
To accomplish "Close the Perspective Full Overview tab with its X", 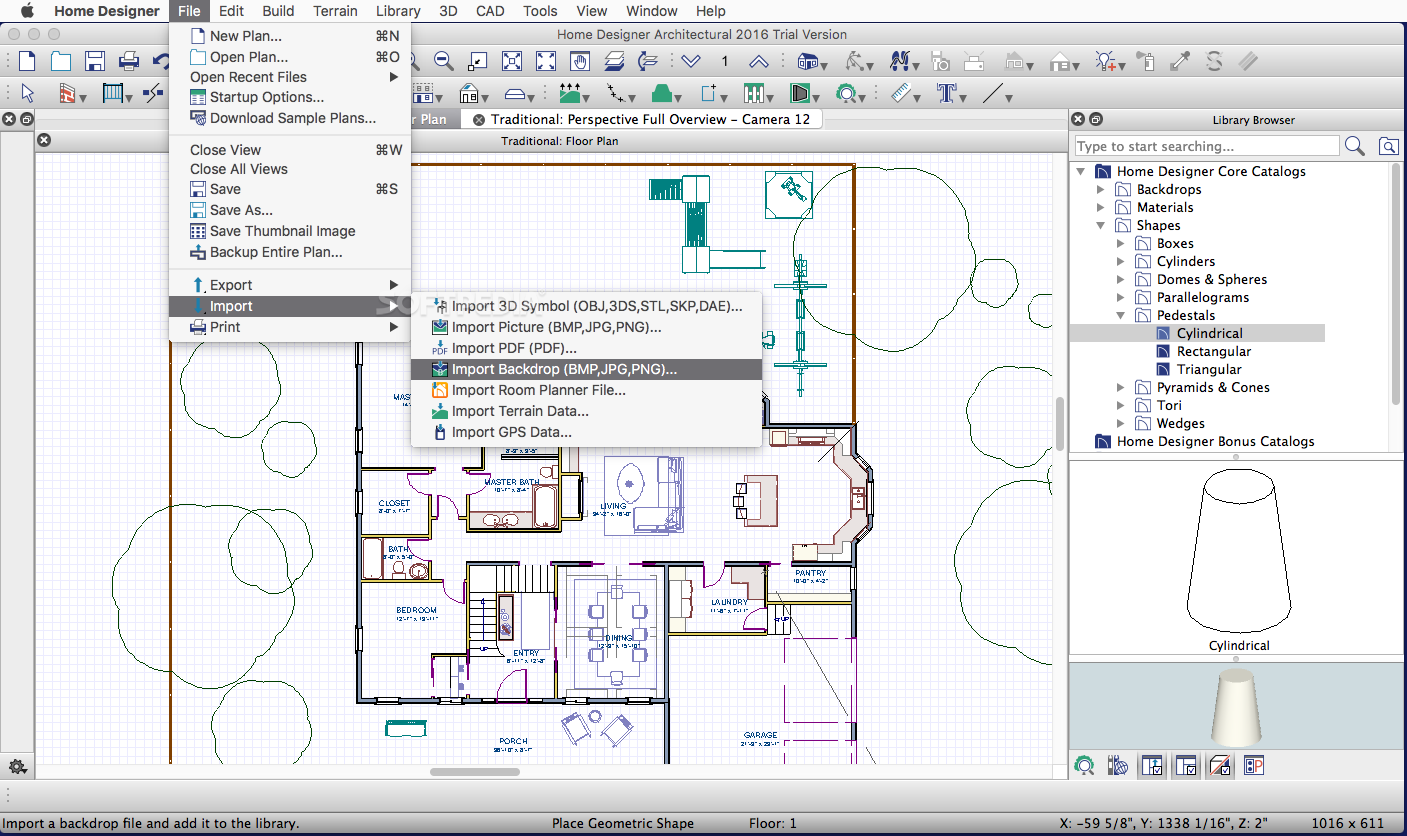I will click(479, 119).
